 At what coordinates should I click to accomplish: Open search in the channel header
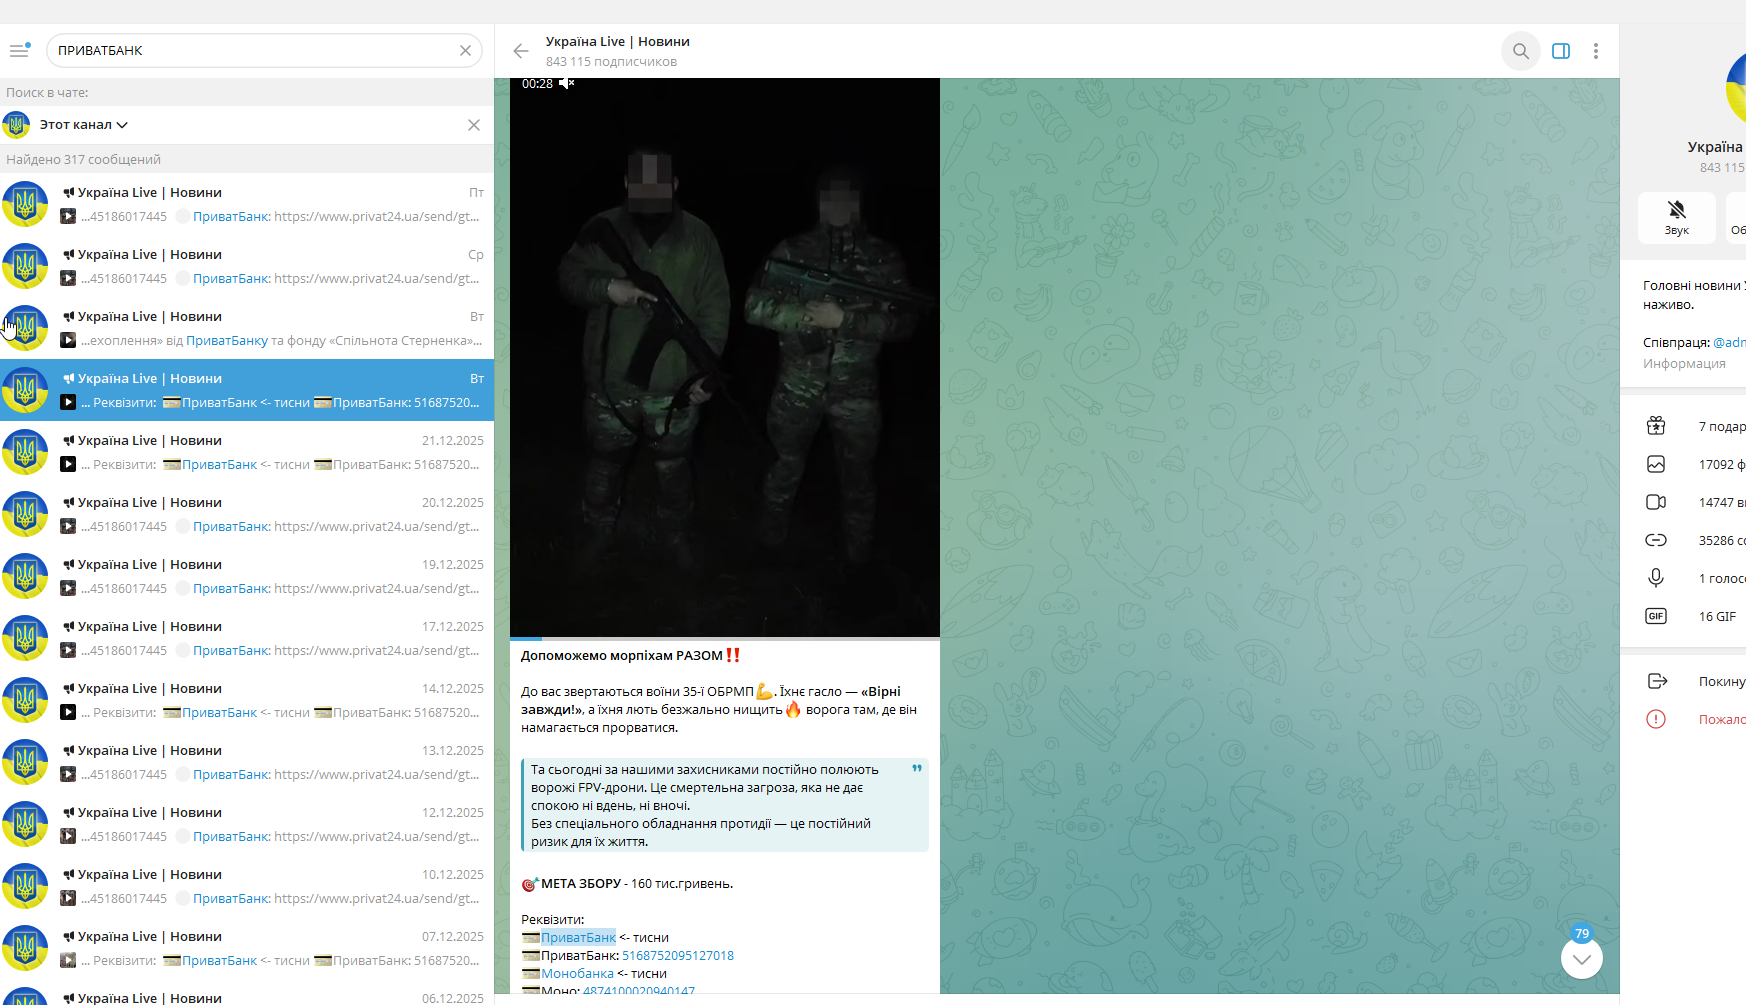click(x=1520, y=51)
